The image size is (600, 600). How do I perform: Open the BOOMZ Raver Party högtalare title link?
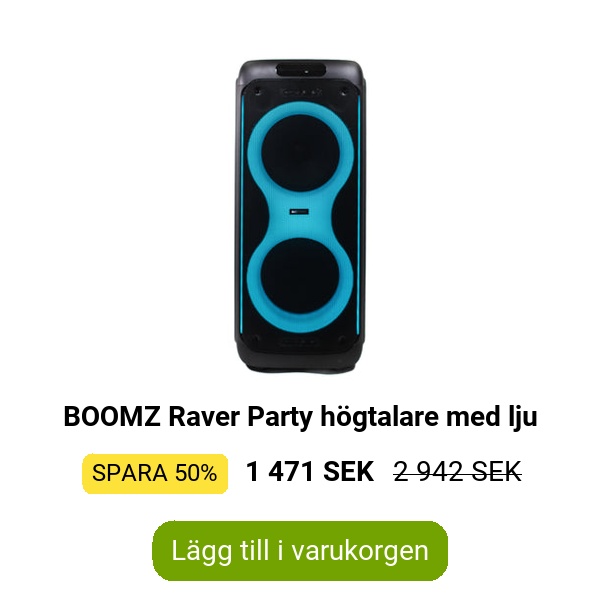[300, 417]
